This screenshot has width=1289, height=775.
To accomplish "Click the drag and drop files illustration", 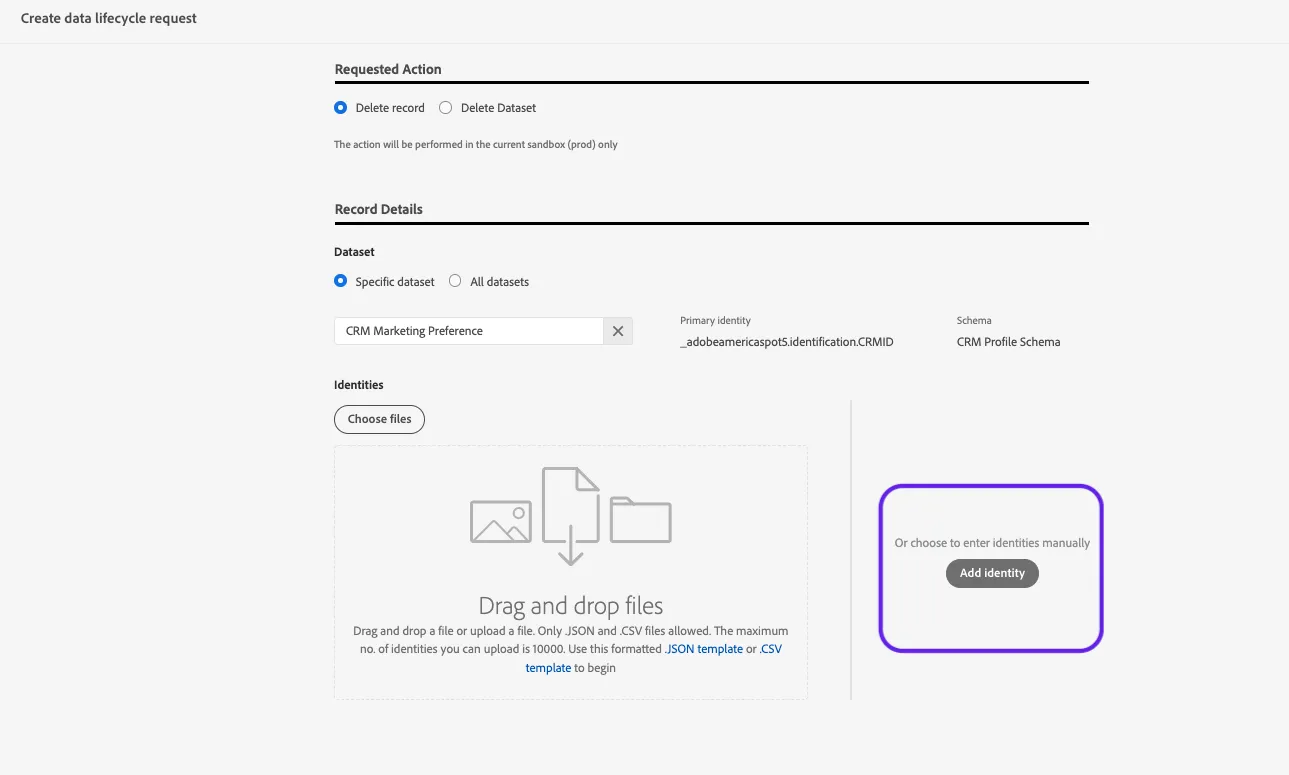I will pyautogui.click(x=571, y=515).
